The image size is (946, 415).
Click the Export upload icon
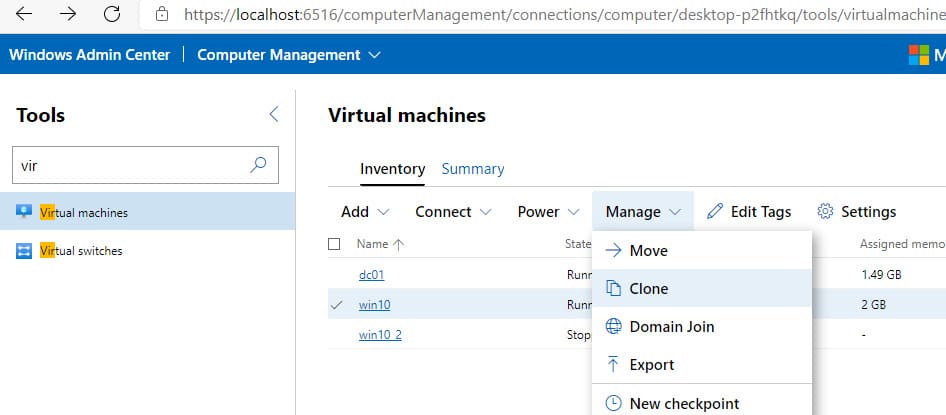[613, 364]
